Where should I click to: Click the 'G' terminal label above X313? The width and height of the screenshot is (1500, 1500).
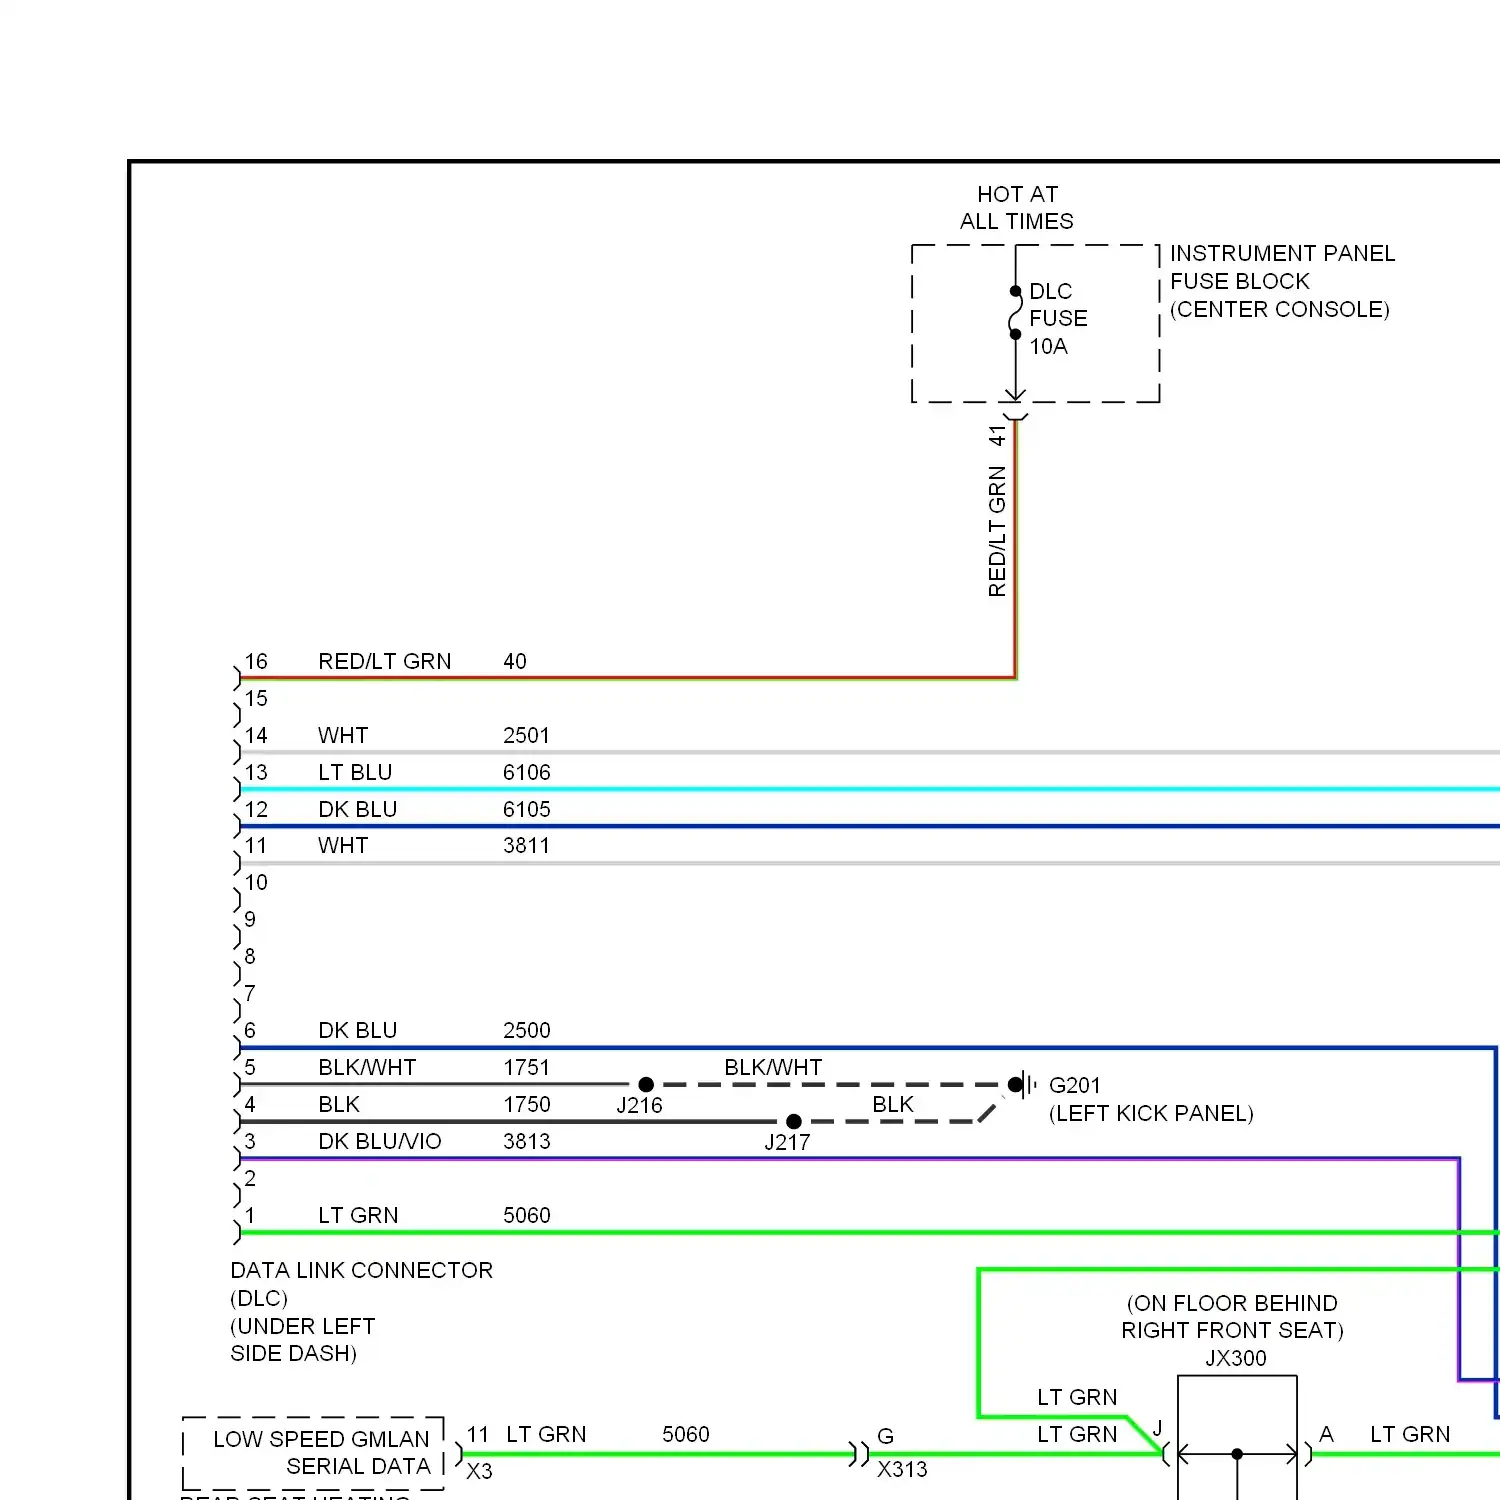click(x=885, y=1436)
